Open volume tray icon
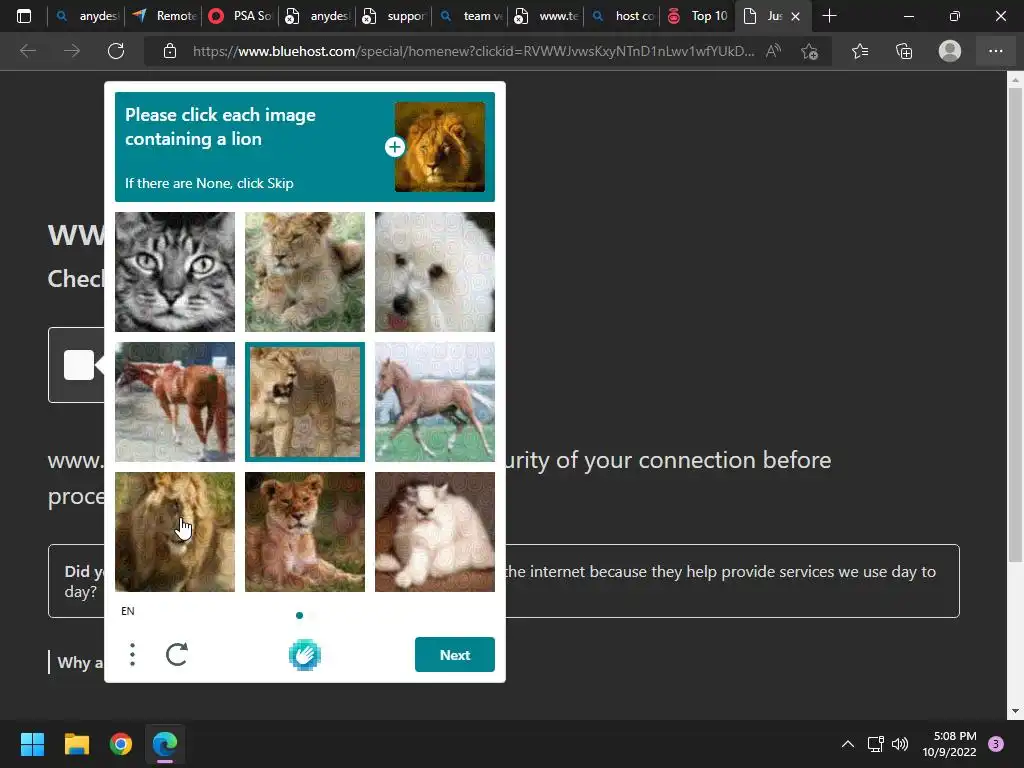The height and width of the screenshot is (768, 1024). 900,744
